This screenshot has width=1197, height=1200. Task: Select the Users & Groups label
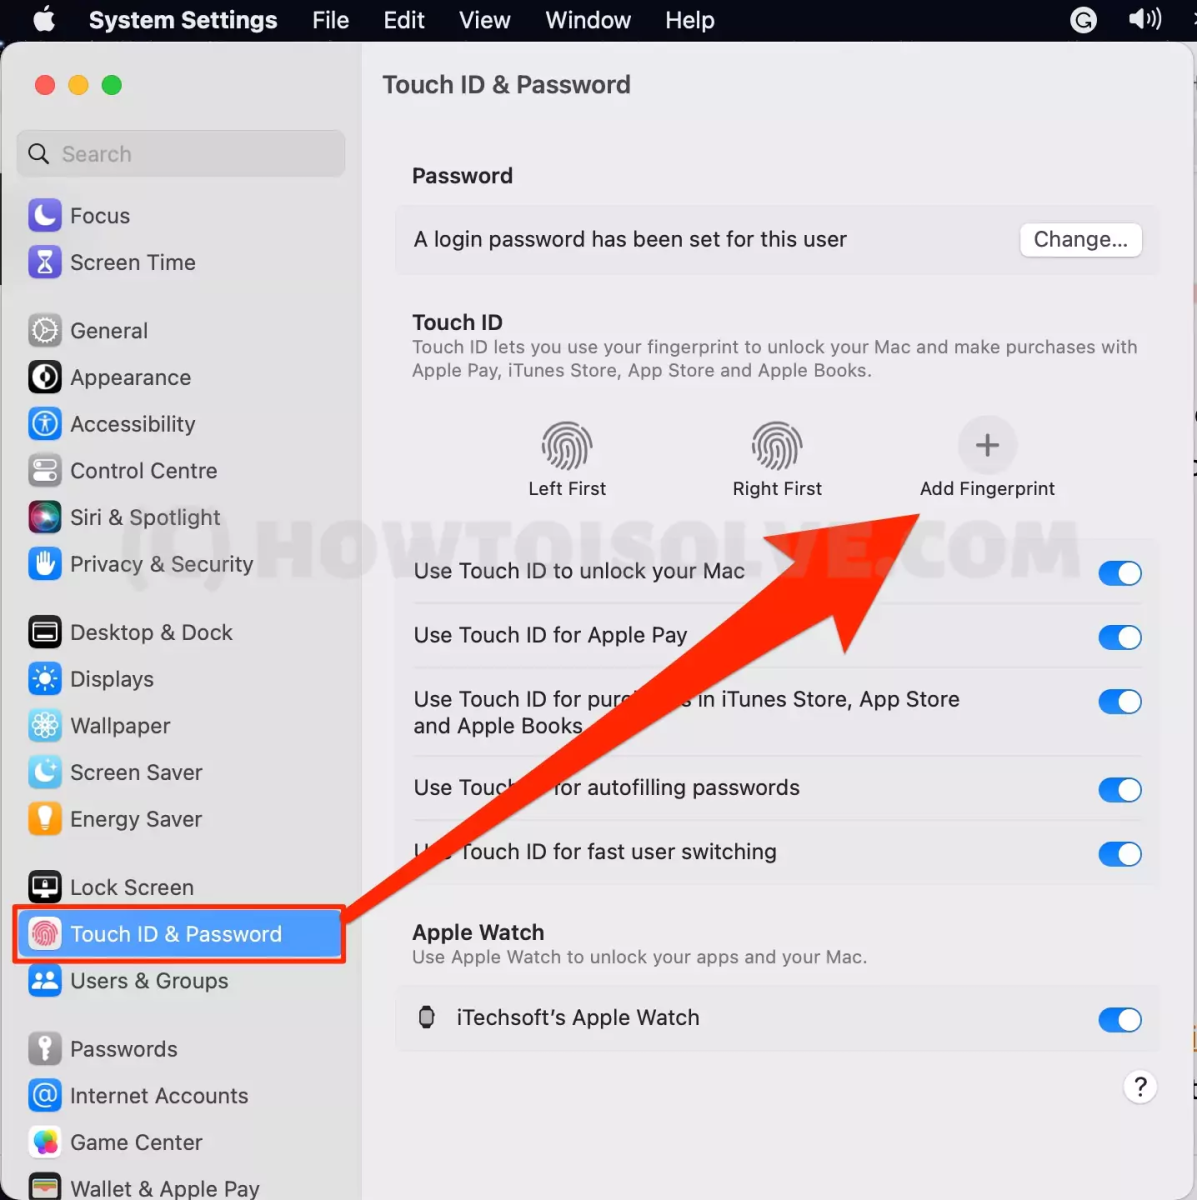coord(149,981)
